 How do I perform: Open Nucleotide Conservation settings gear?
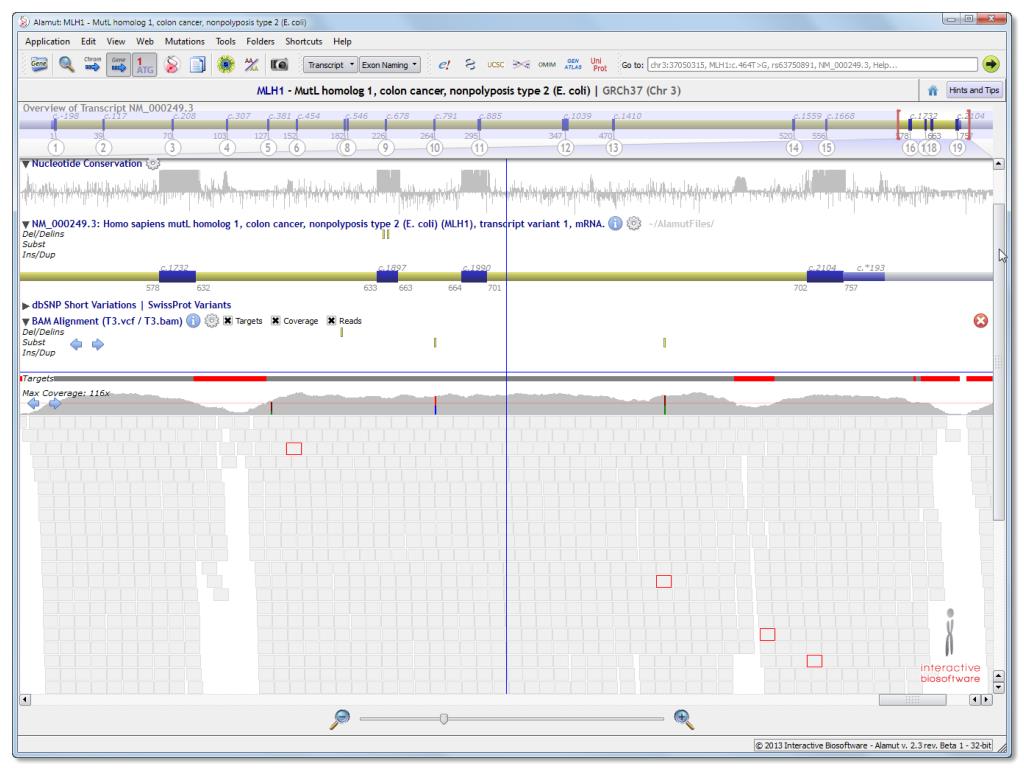click(152, 163)
